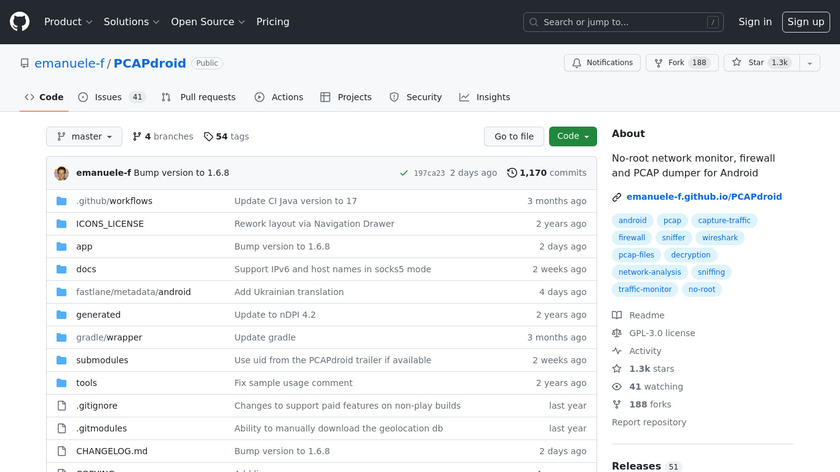This screenshot has height=472, width=840.
Task: Open the fastlane/metadata/android folder
Action: point(133,292)
